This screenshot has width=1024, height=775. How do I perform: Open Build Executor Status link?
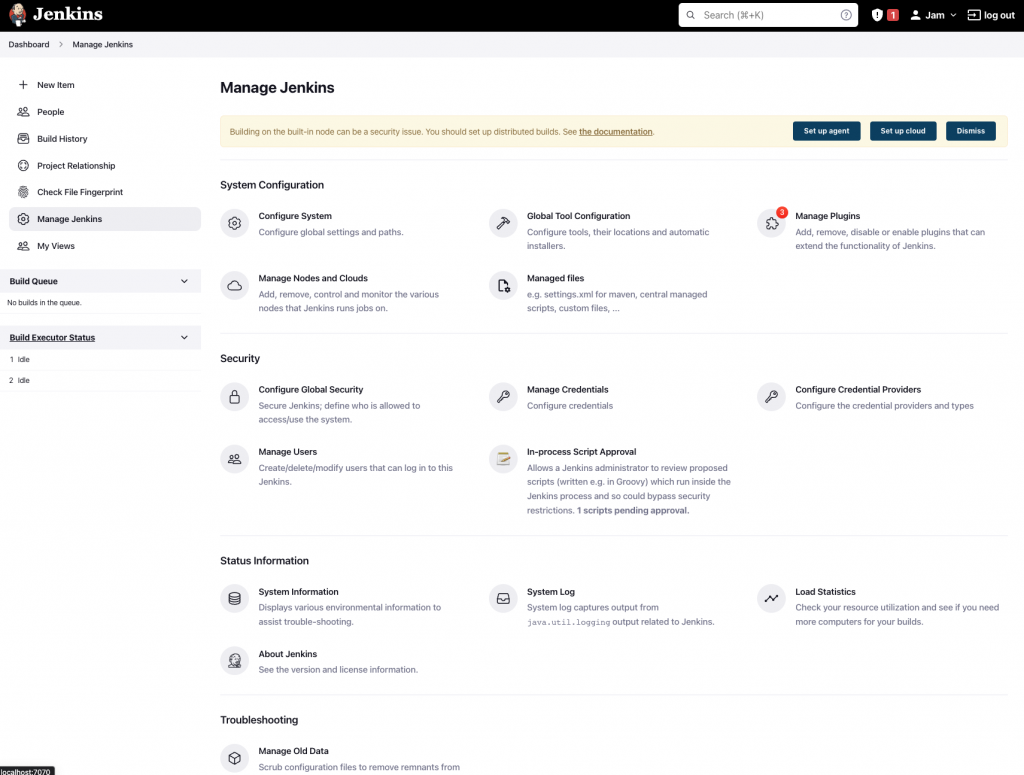52,338
